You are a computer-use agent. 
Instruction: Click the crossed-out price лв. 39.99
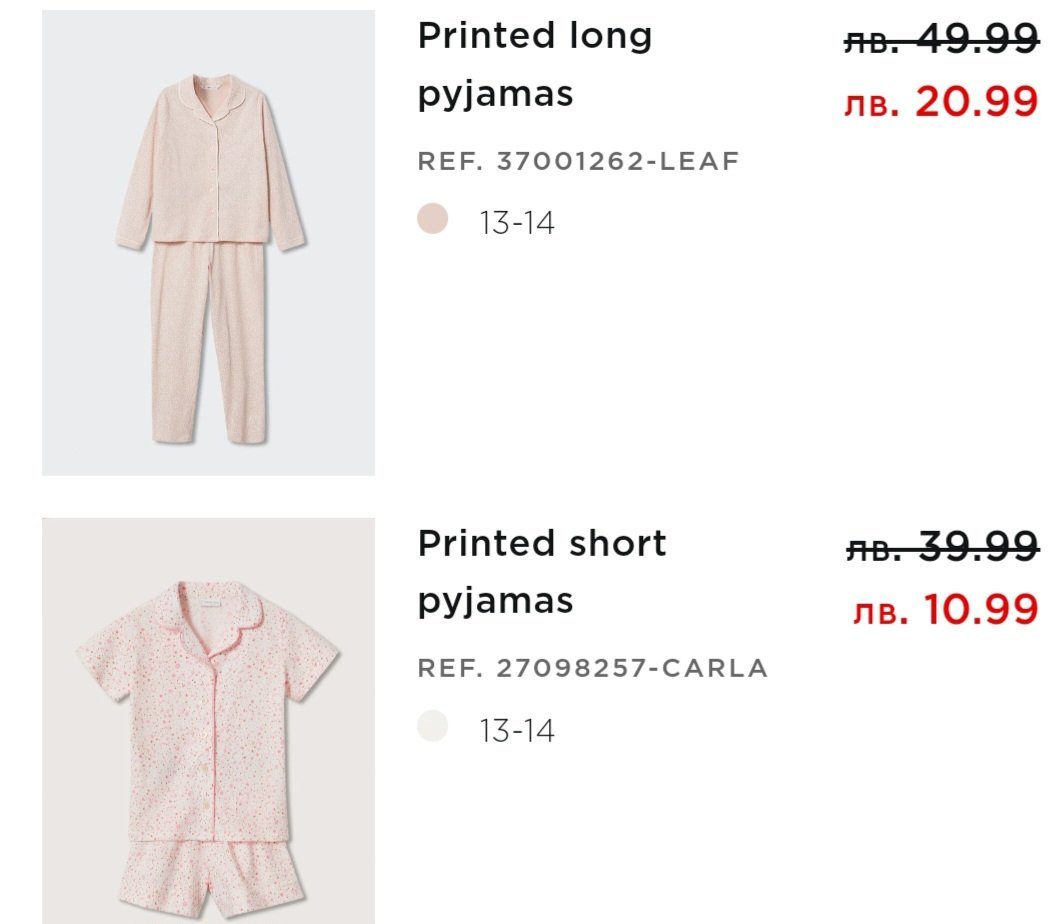tap(942, 548)
